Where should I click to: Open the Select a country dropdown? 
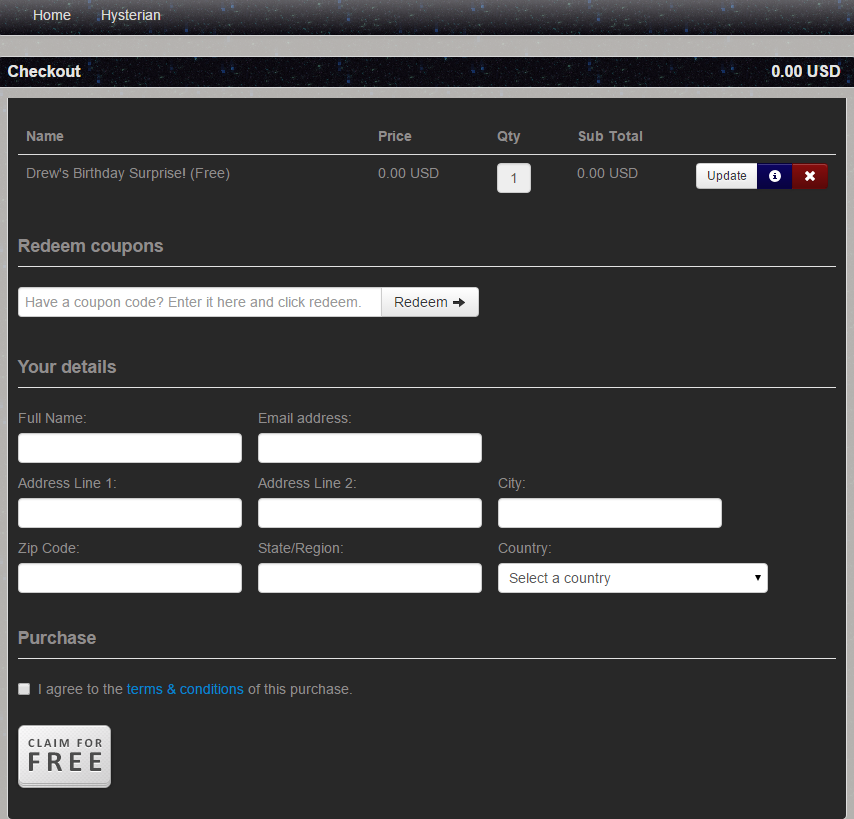click(x=633, y=578)
